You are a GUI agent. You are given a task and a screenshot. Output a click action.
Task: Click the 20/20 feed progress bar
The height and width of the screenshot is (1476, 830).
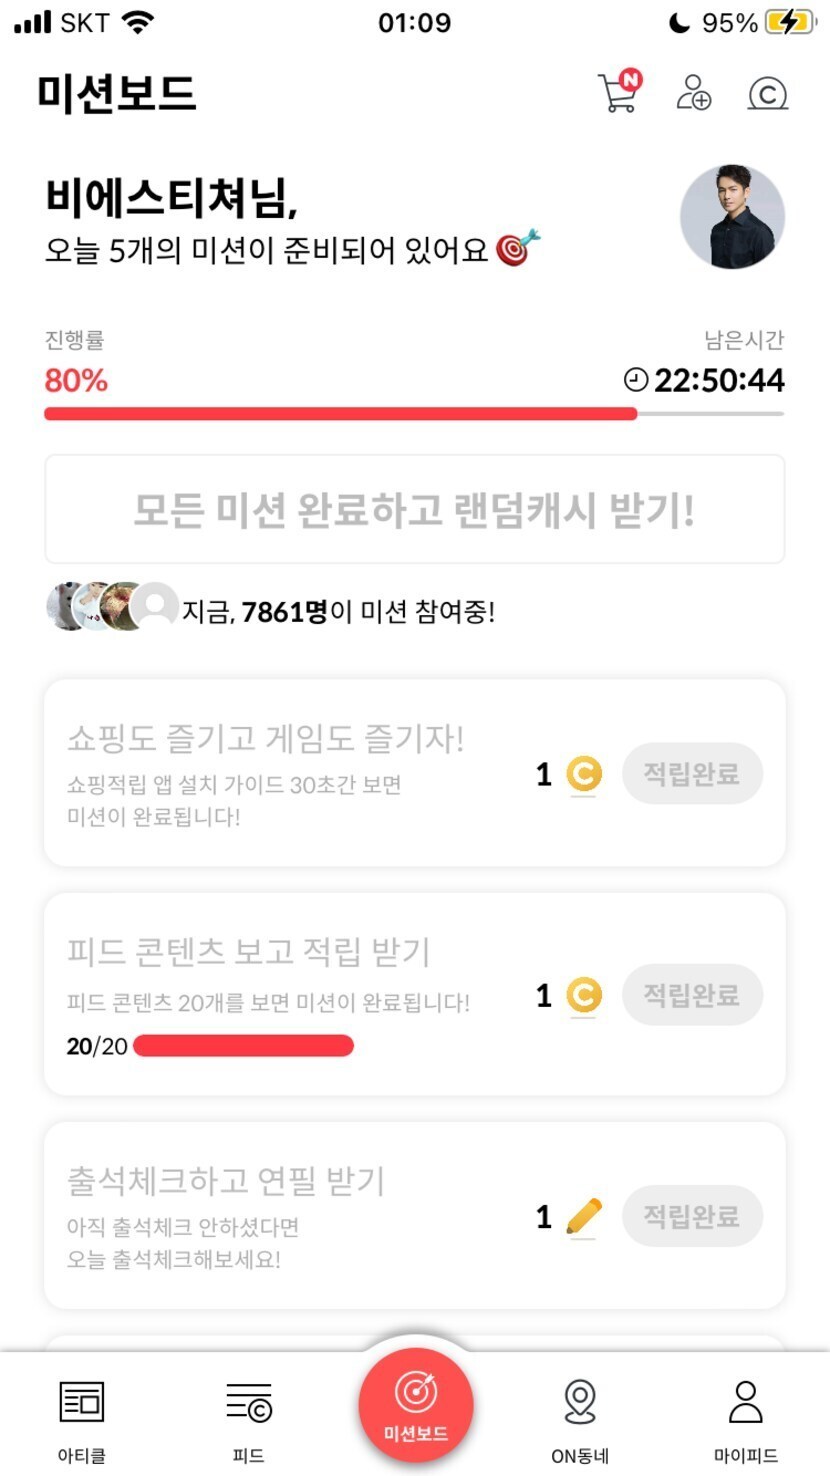[243, 1046]
